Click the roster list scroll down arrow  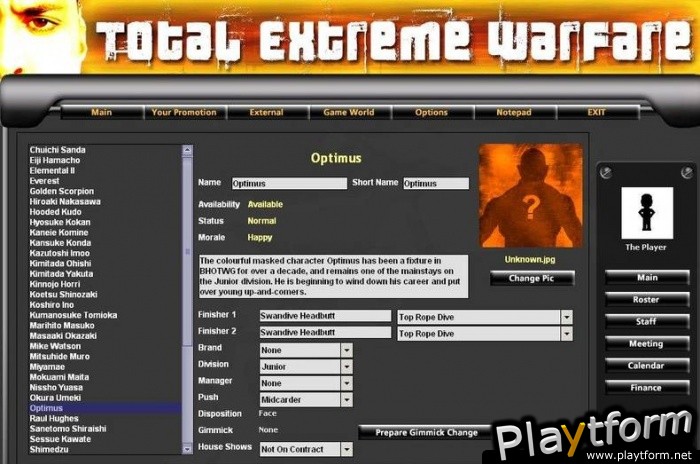click(x=188, y=449)
